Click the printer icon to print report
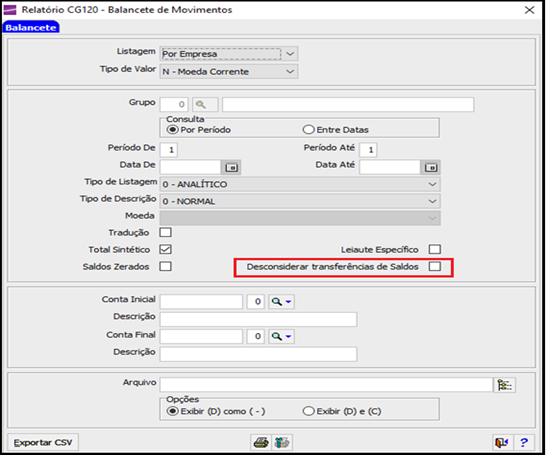The height and width of the screenshot is (455, 547). [x=261, y=442]
